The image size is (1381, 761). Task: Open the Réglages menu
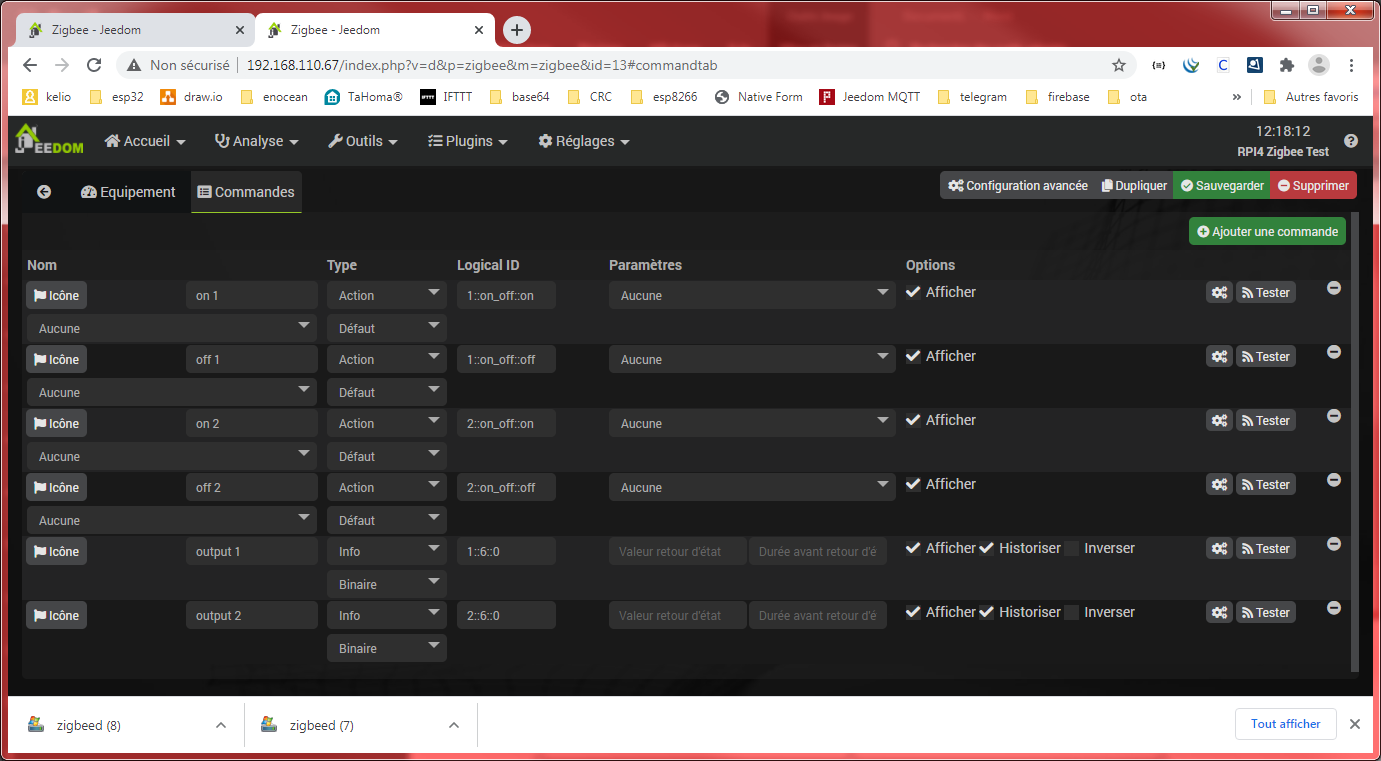(x=584, y=141)
